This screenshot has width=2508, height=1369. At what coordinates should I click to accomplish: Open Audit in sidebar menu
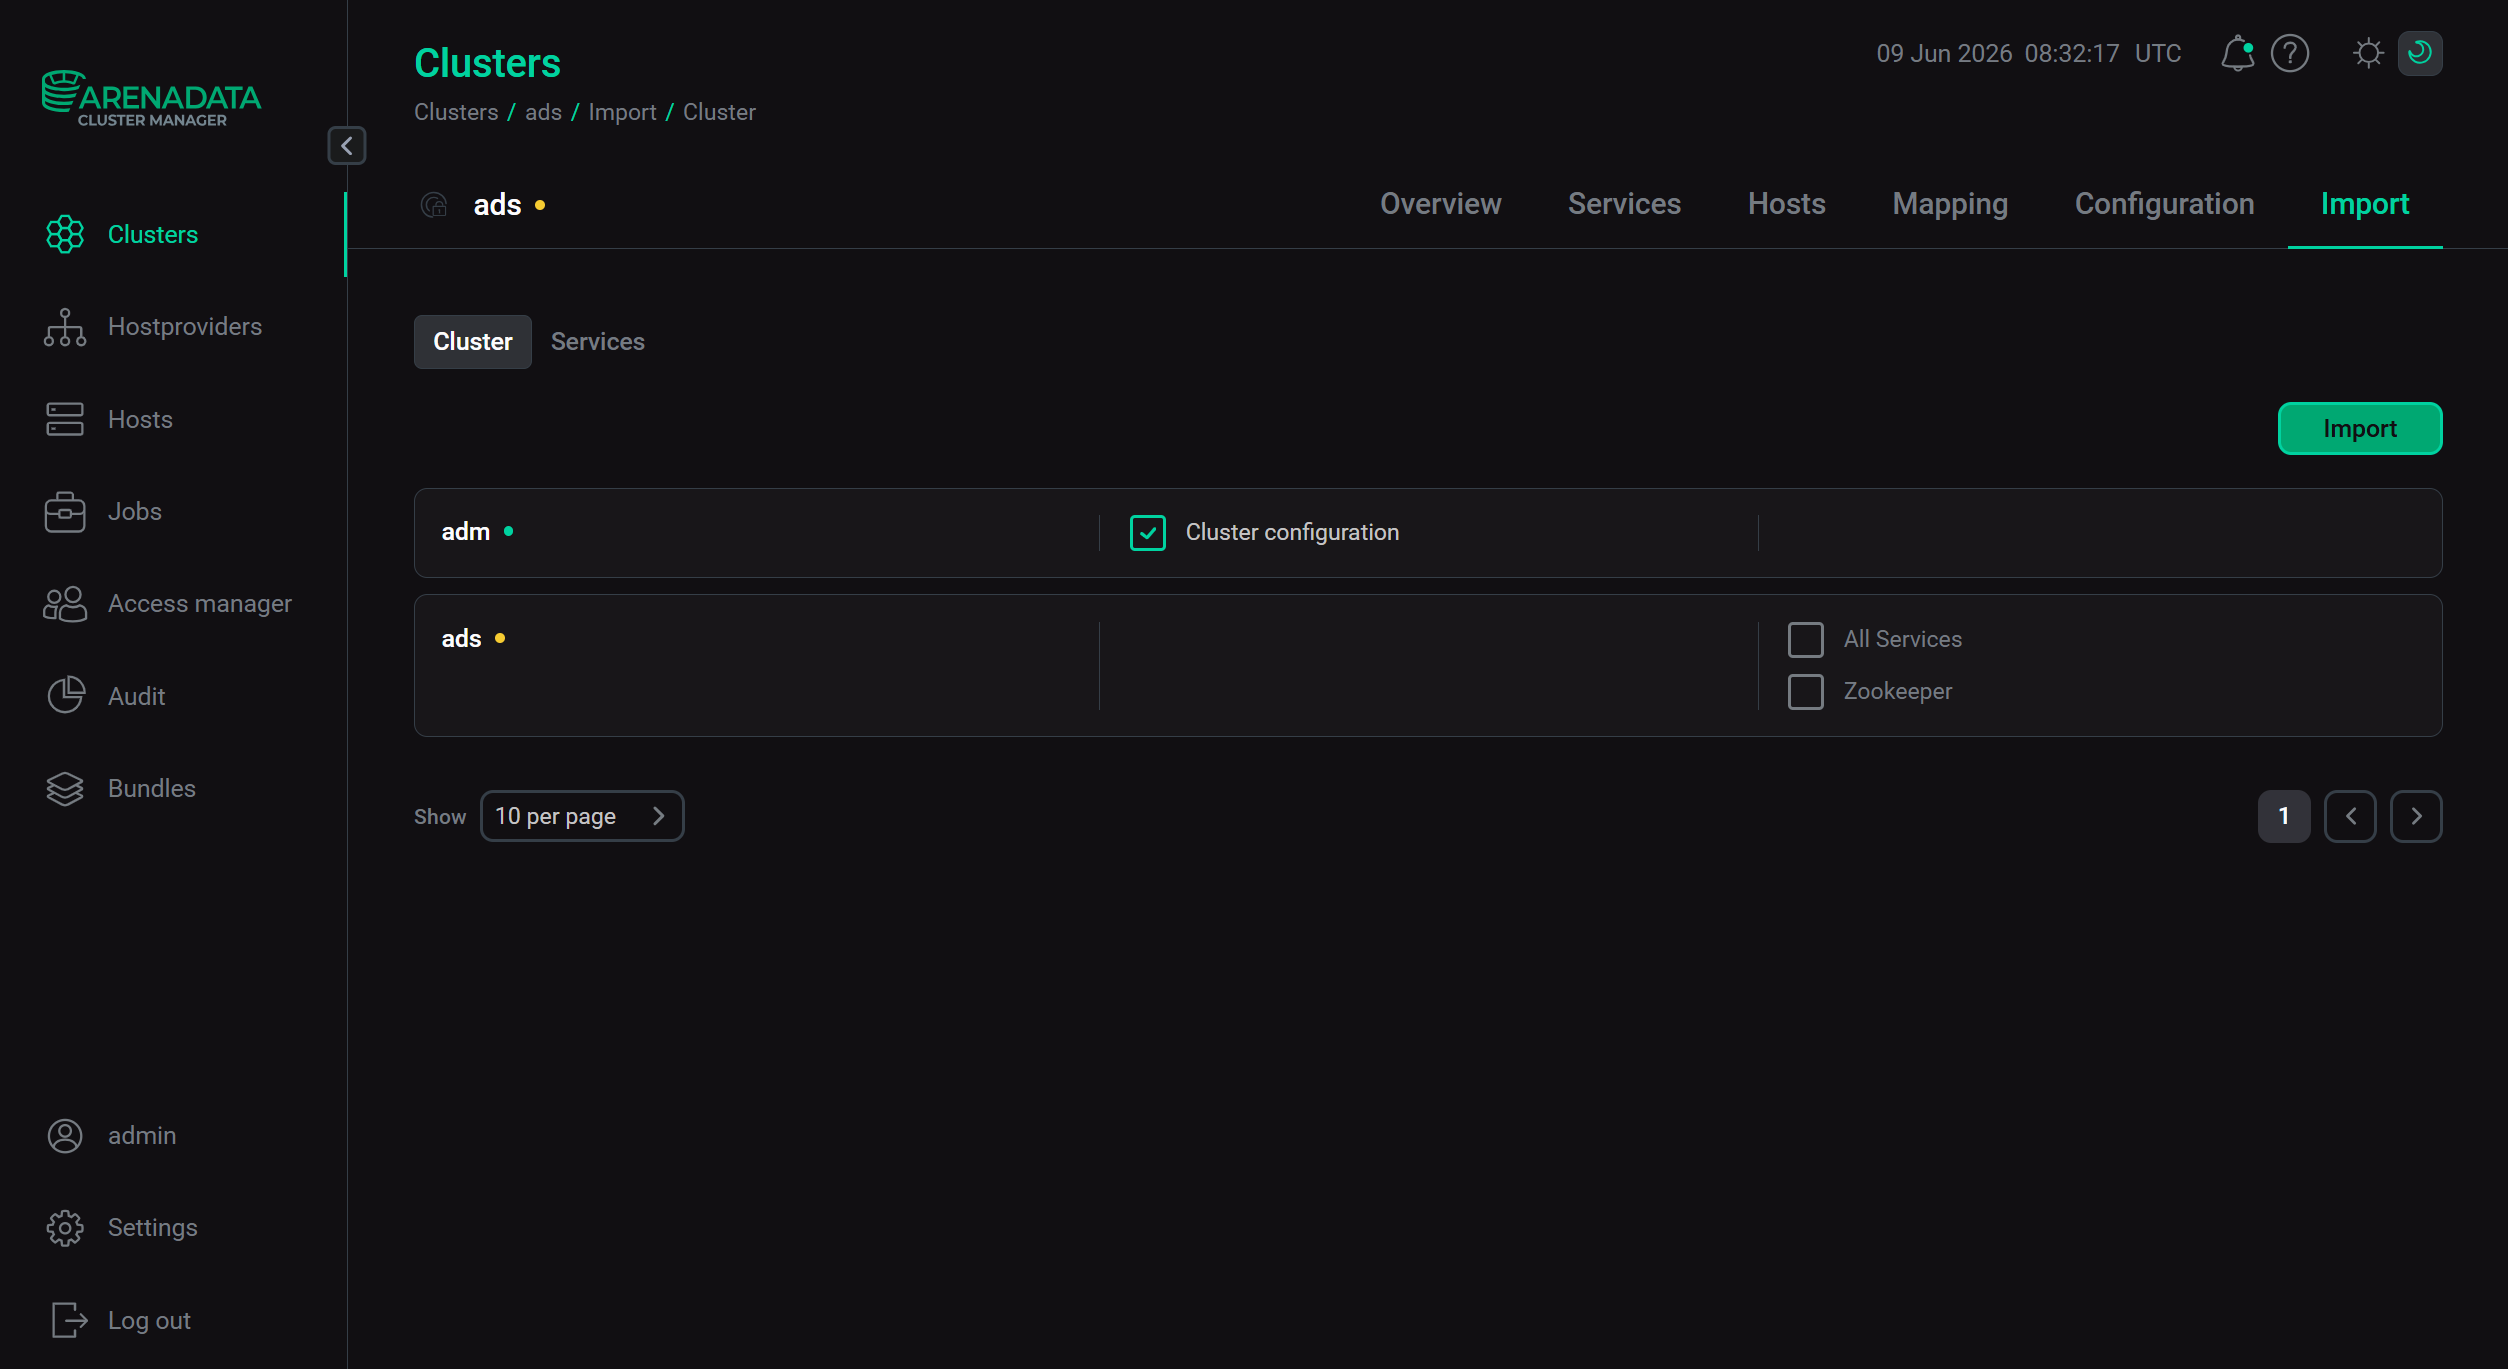[x=136, y=697]
